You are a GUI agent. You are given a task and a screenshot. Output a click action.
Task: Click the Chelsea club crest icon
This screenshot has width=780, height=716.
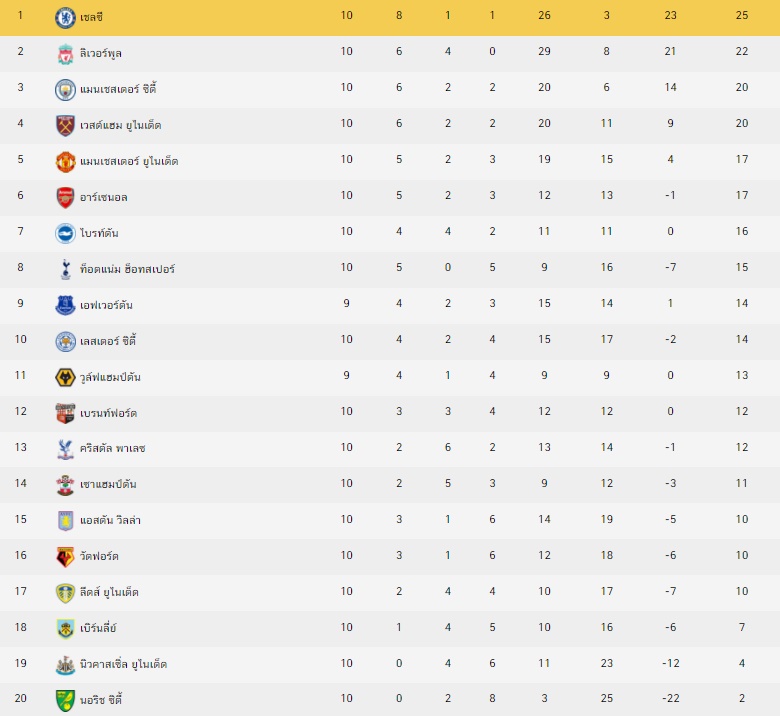(x=65, y=17)
